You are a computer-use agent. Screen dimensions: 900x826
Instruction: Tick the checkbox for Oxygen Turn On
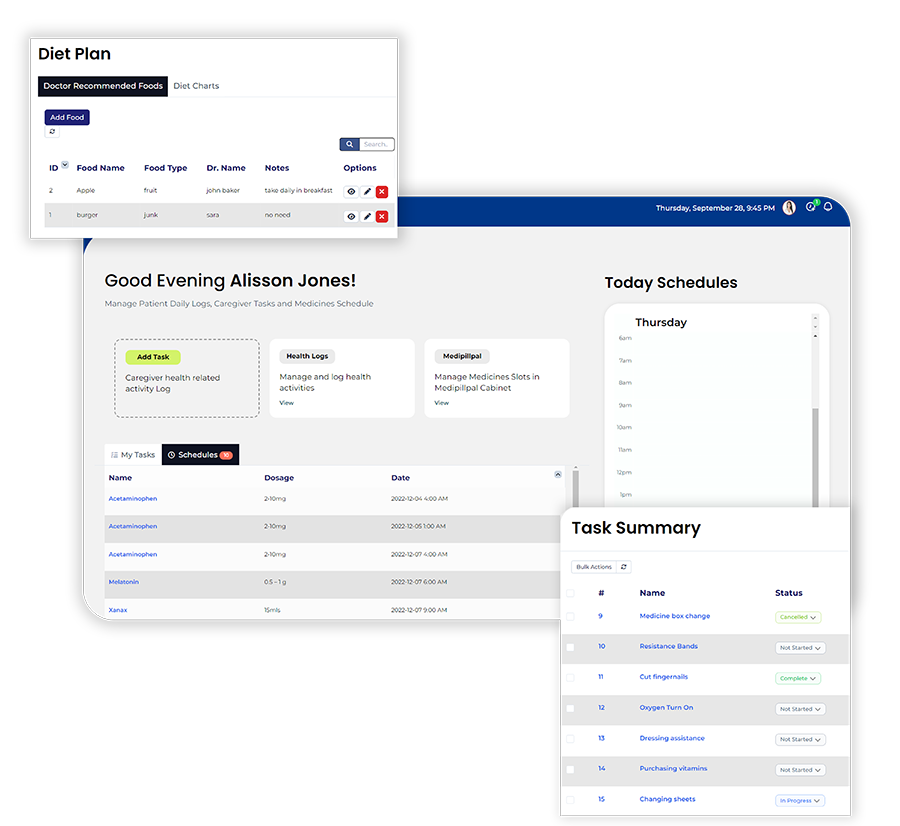570,708
